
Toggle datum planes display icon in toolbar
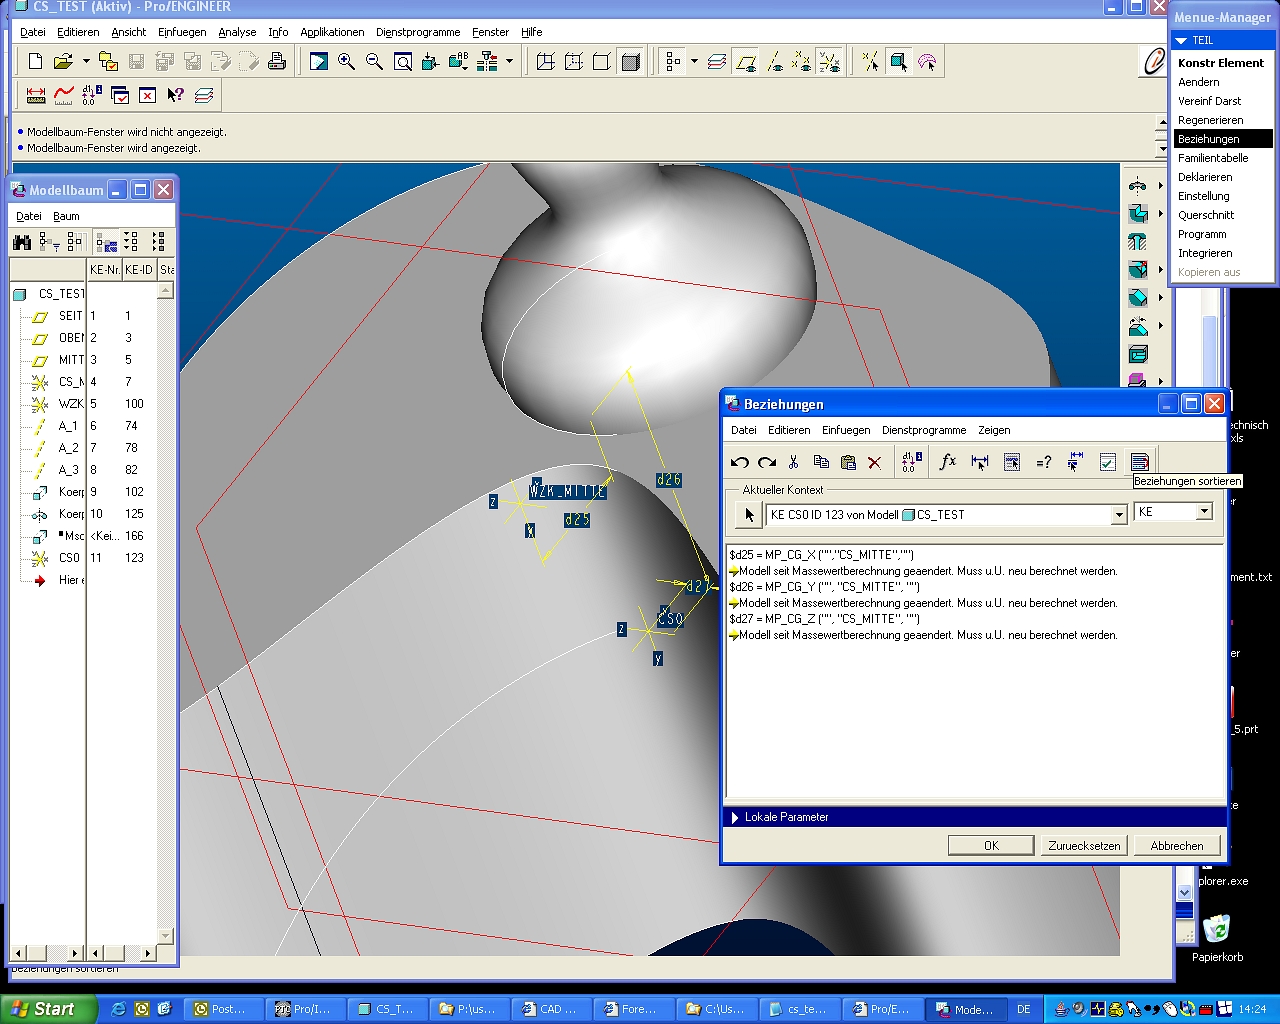[746, 62]
